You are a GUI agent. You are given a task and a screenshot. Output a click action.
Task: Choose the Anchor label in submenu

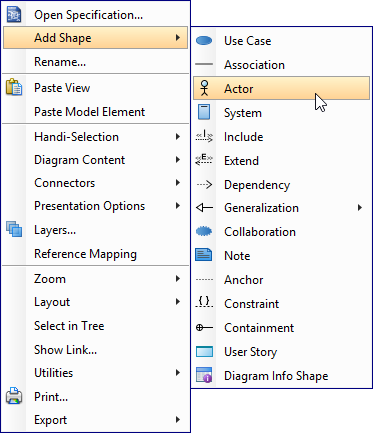243,280
